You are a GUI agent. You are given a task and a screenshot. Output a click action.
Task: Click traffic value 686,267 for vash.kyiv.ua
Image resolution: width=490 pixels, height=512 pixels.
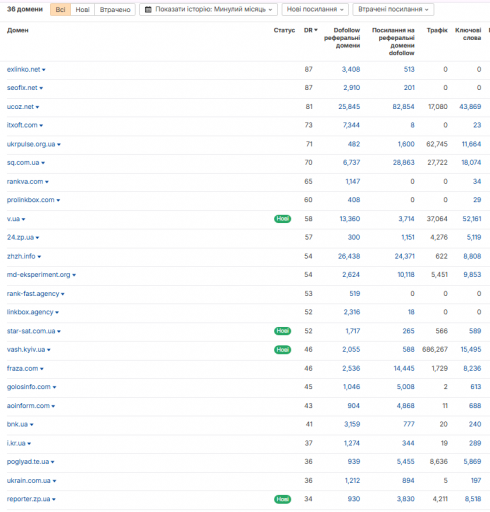(435, 349)
